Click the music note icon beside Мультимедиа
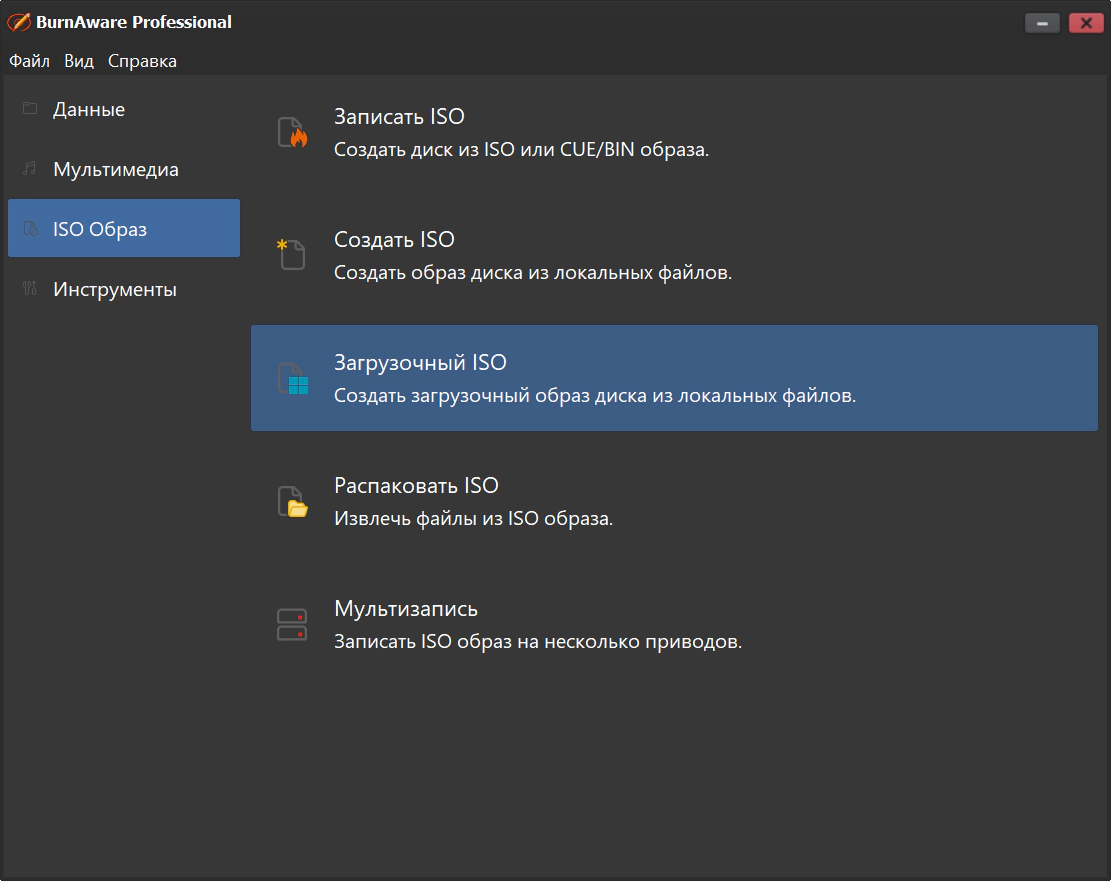 point(30,169)
